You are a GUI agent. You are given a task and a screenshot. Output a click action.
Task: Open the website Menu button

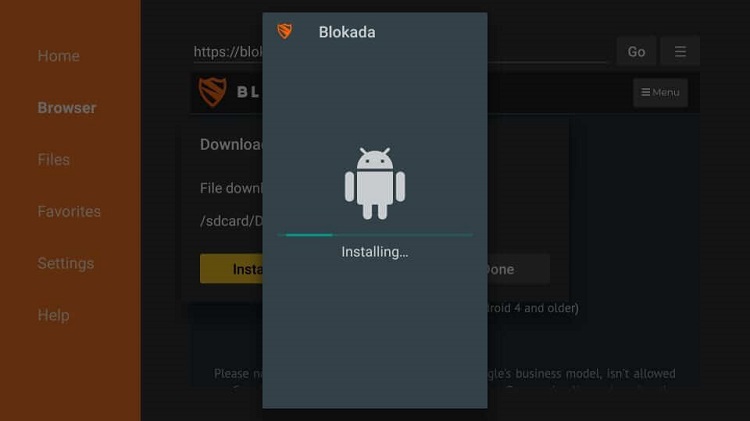(661, 92)
